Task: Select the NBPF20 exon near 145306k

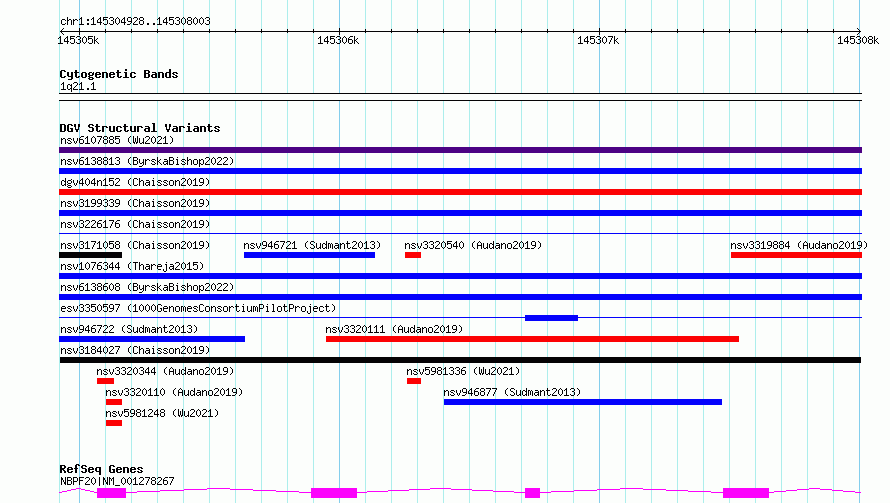Action: (x=334, y=493)
